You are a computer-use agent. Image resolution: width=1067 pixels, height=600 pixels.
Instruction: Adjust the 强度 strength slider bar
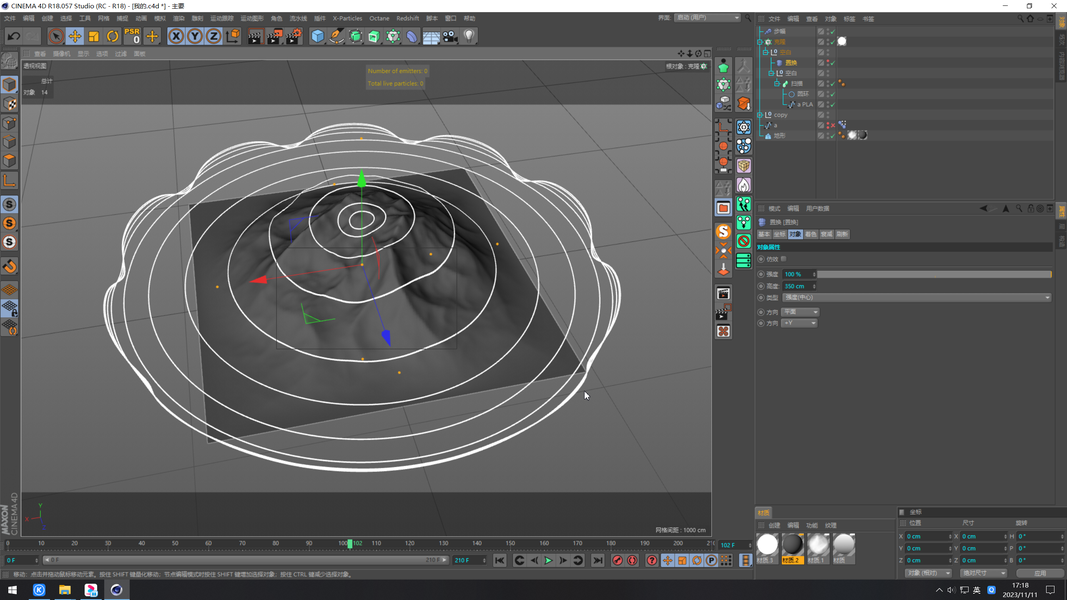pyautogui.click(x=934, y=274)
